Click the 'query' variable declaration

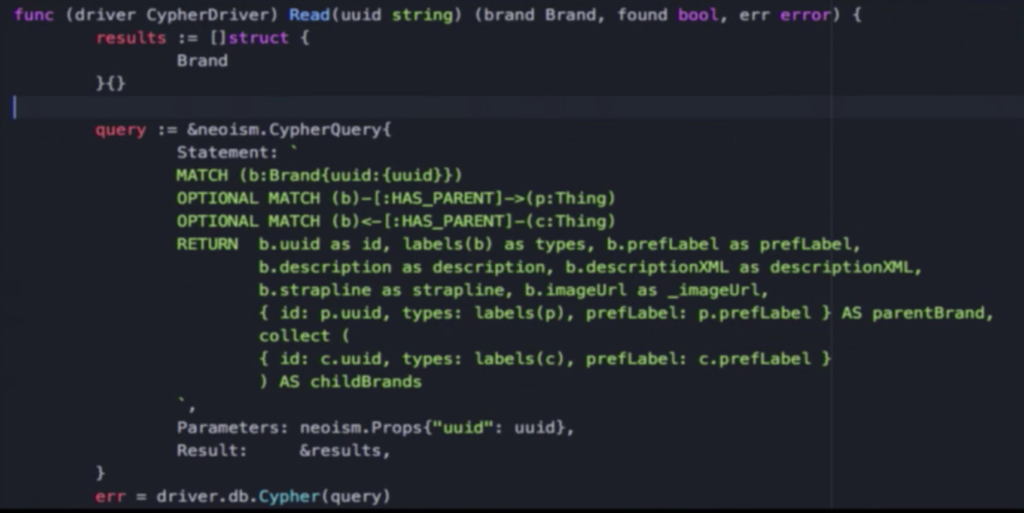[121, 130]
